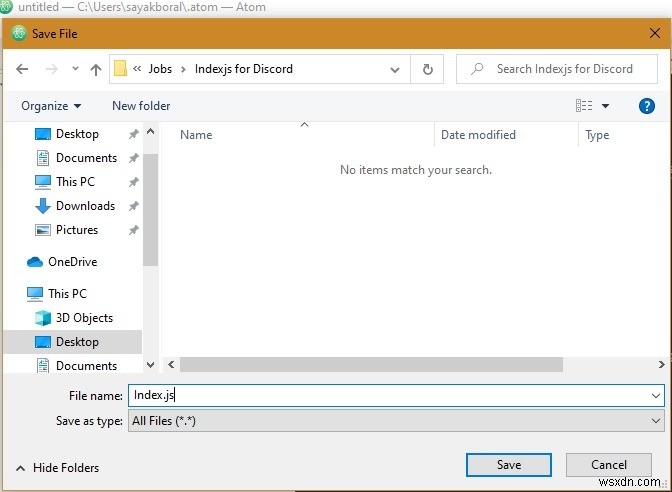Click New folder in toolbar
672x492 pixels.
tap(141, 106)
